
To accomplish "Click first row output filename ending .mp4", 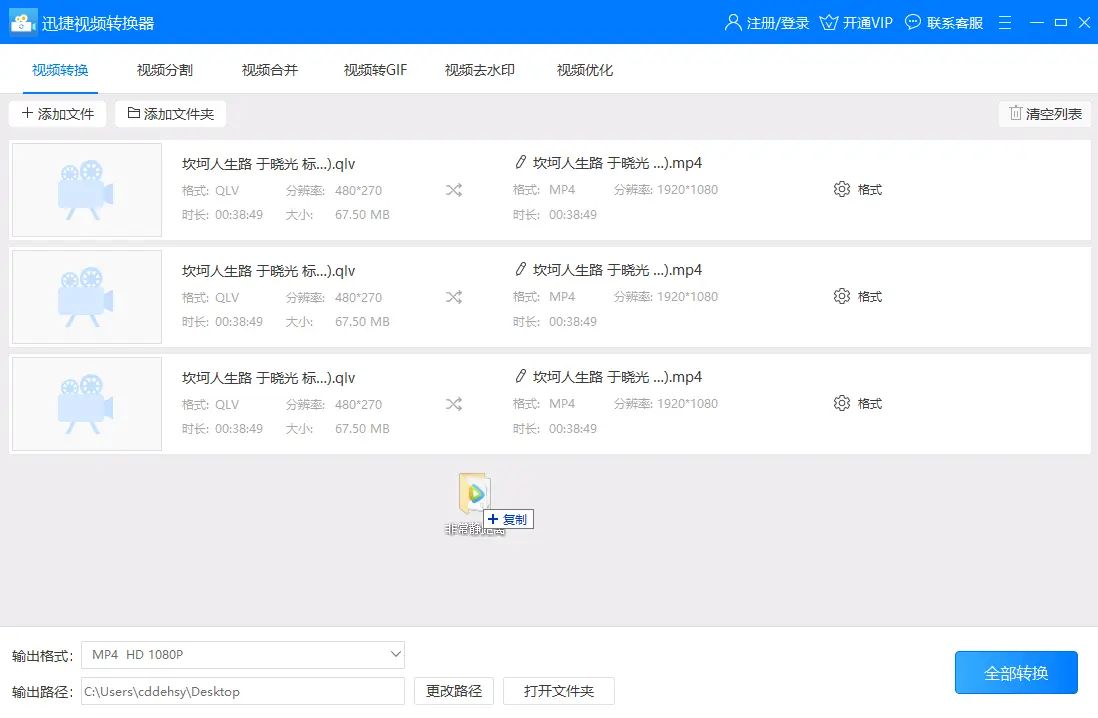I will tap(617, 163).
